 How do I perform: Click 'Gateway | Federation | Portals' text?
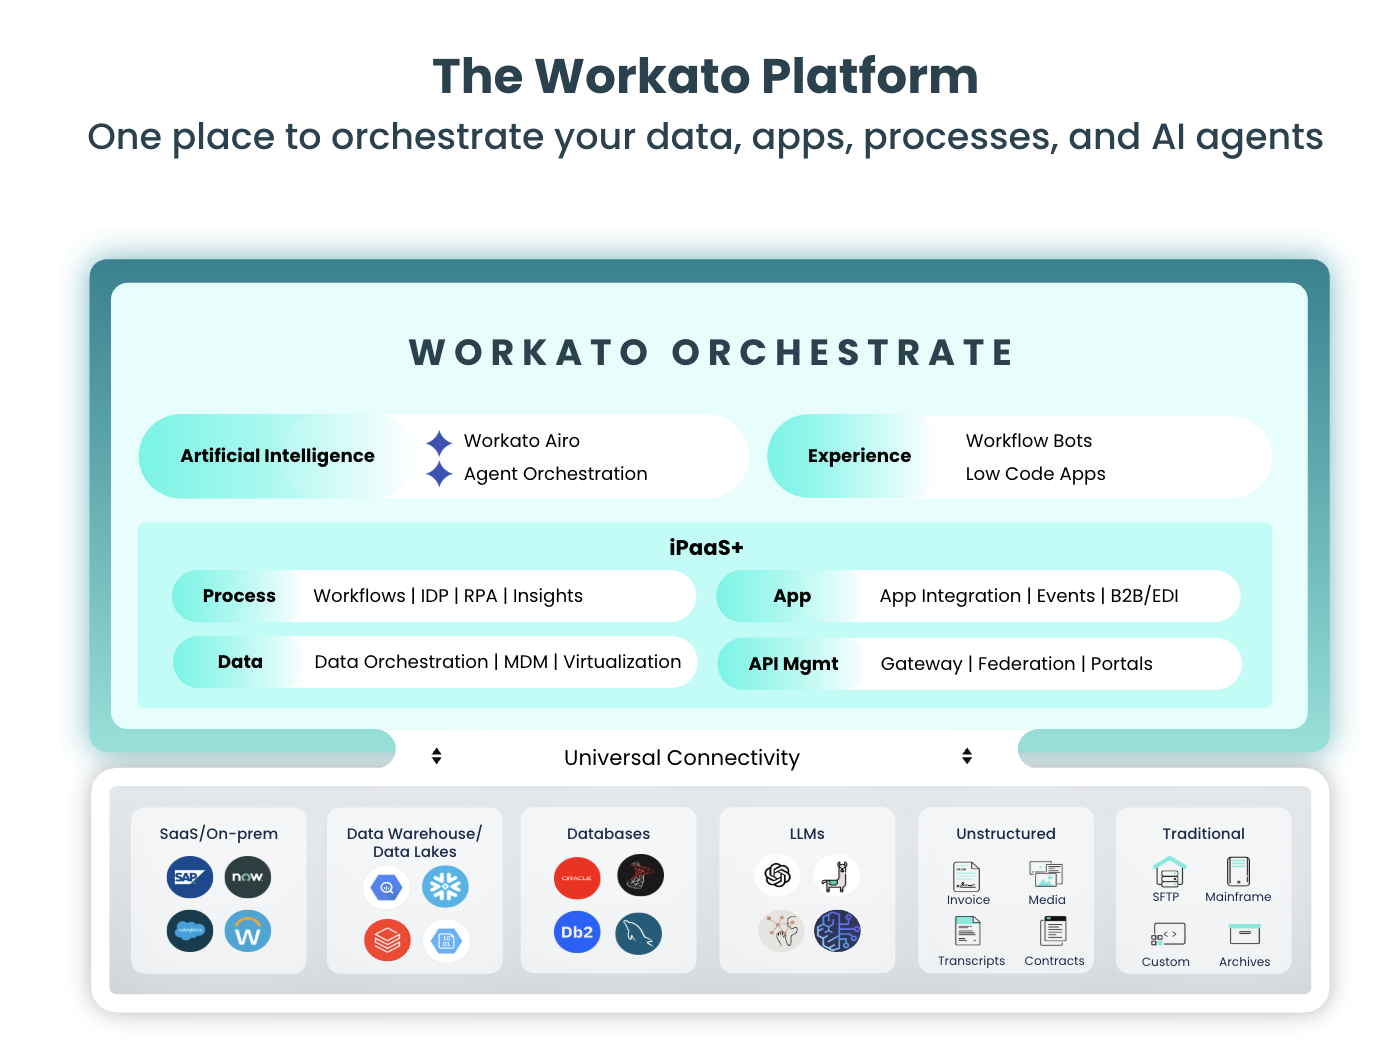coord(1017,664)
